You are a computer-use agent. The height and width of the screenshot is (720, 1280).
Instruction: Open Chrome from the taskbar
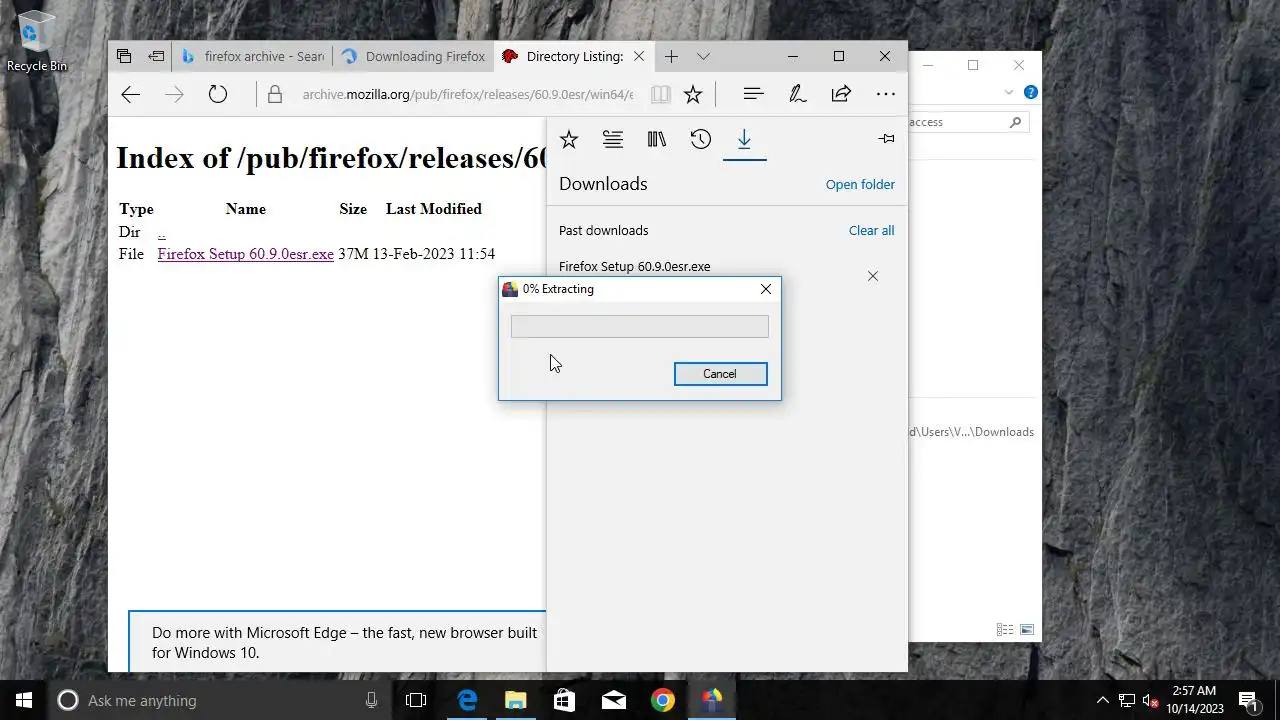click(x=662, y=700)
